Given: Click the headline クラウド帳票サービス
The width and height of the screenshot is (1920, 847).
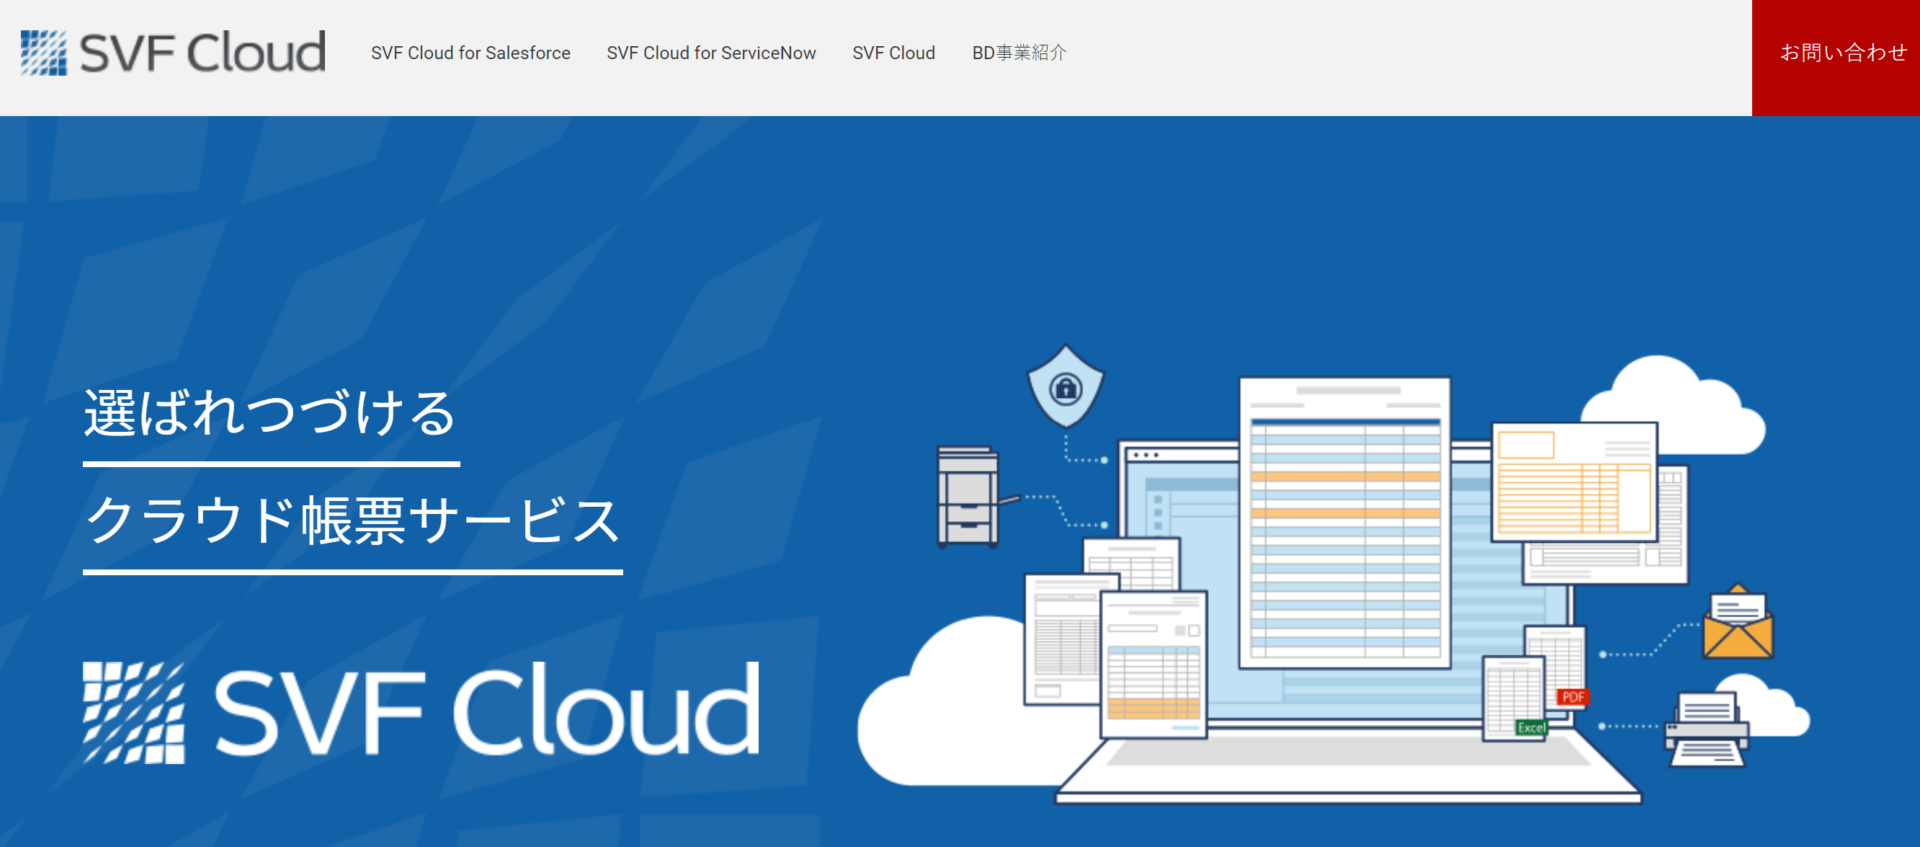Looking at the screenshot, I should tap(352, 521).
